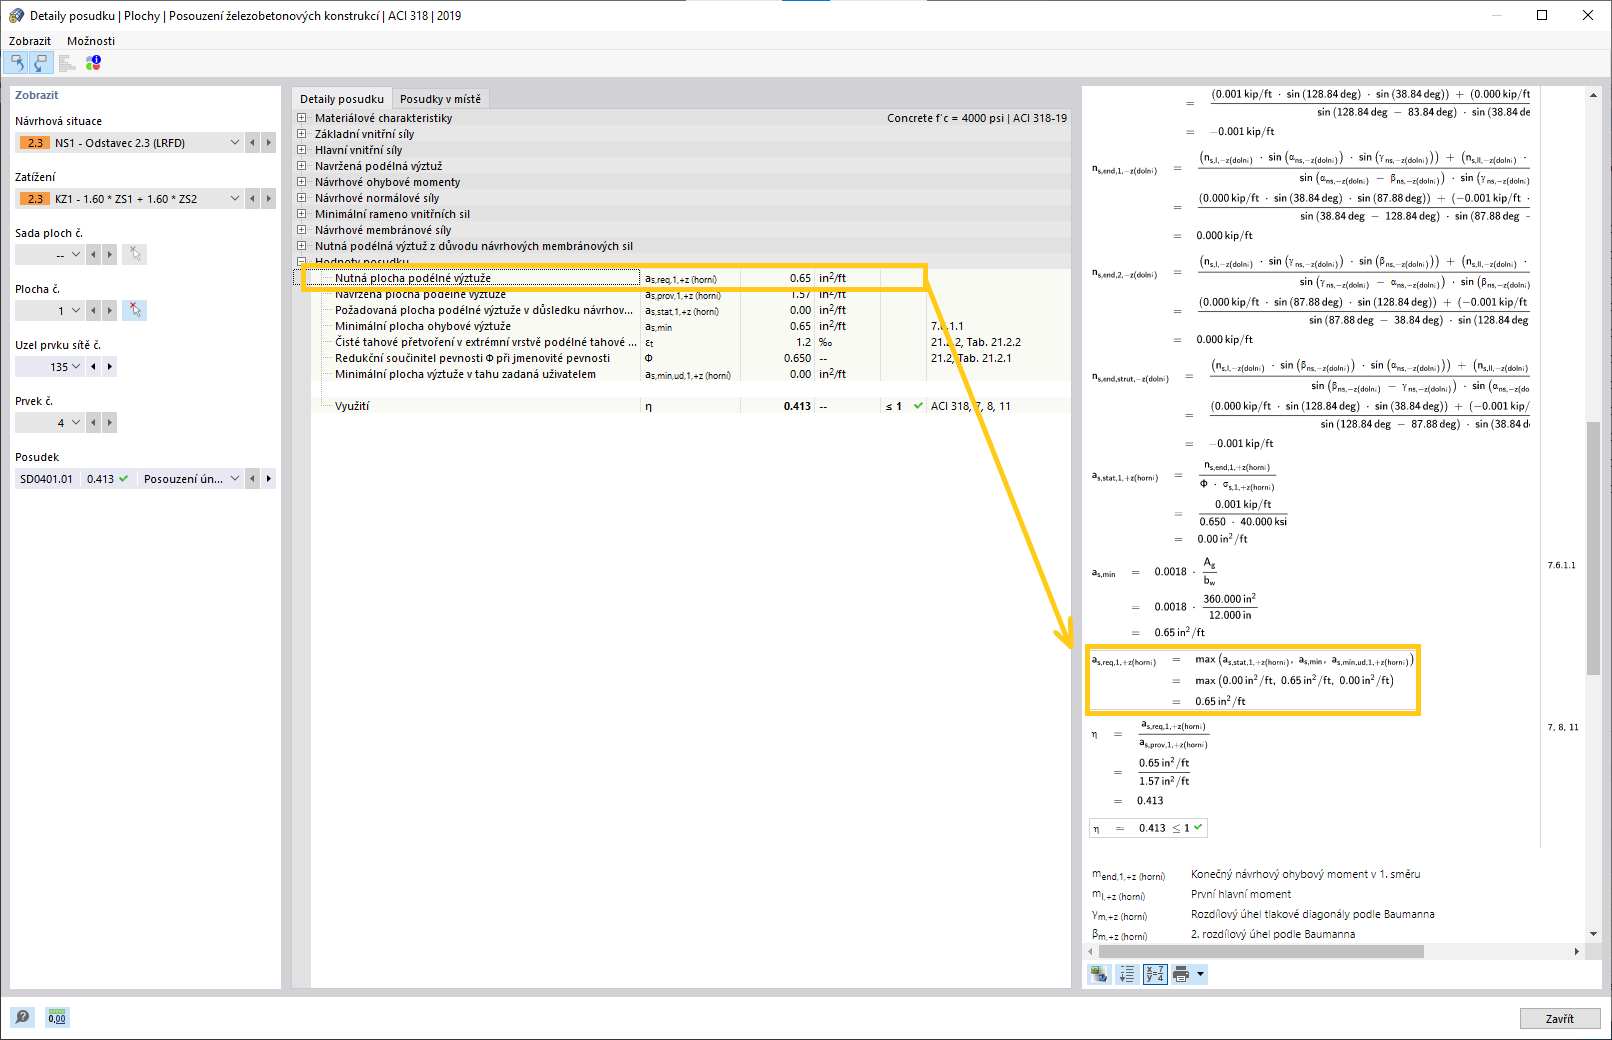
Task: Open the printer dropdown arrow
Action: click(x=1201, y=974)
